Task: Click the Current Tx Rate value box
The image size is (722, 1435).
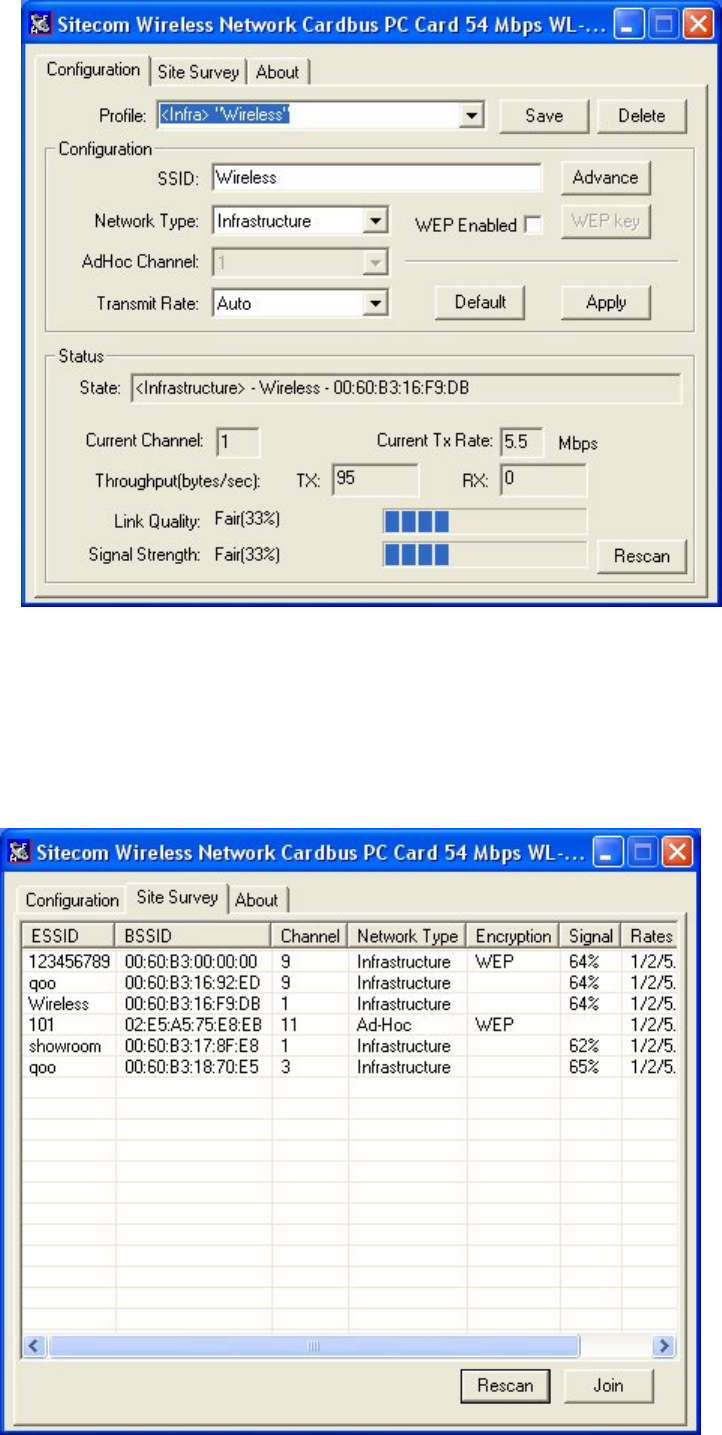Action: click(521, 441)
